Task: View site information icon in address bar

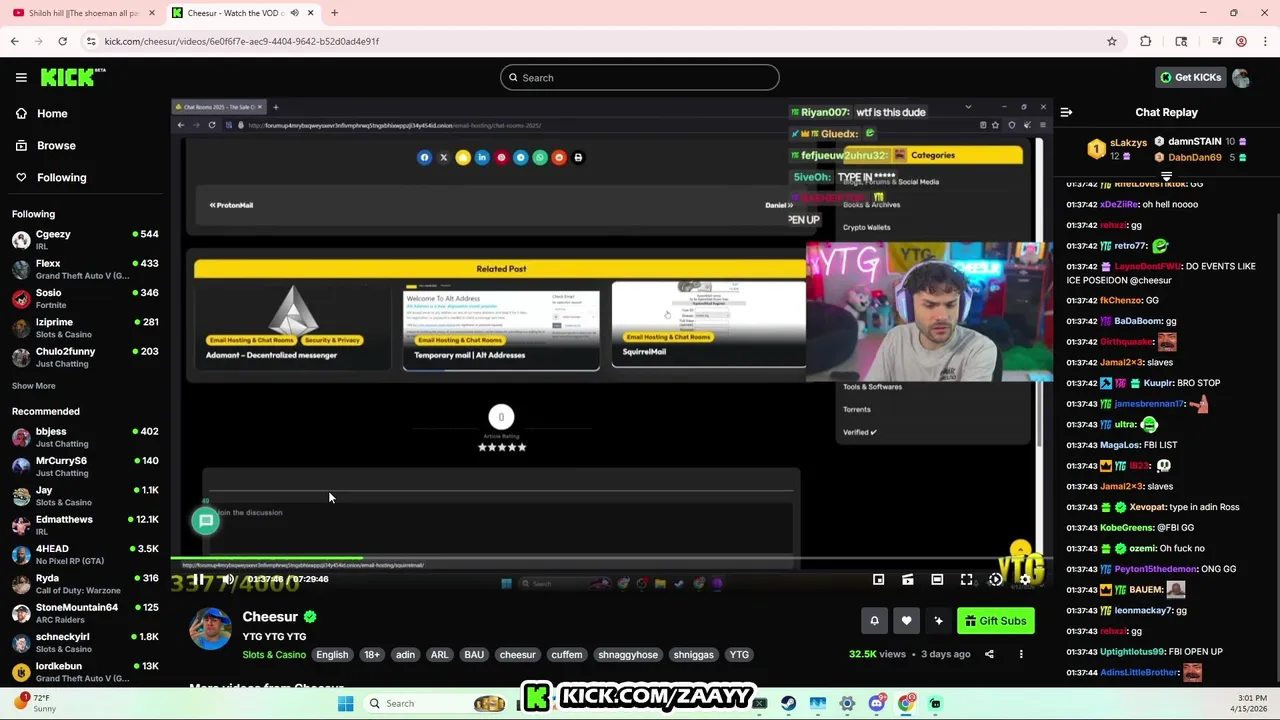Action: [x=91, y=41]
